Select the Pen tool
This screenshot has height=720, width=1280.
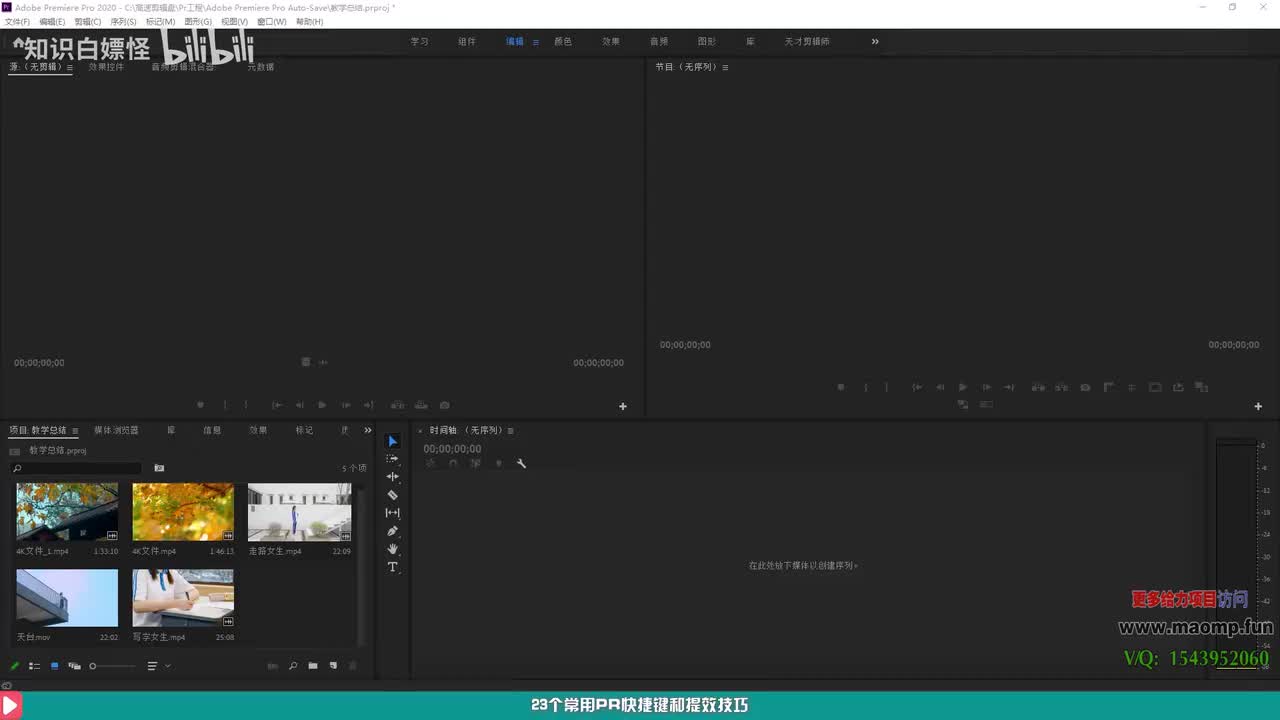[x=393, y=531]
